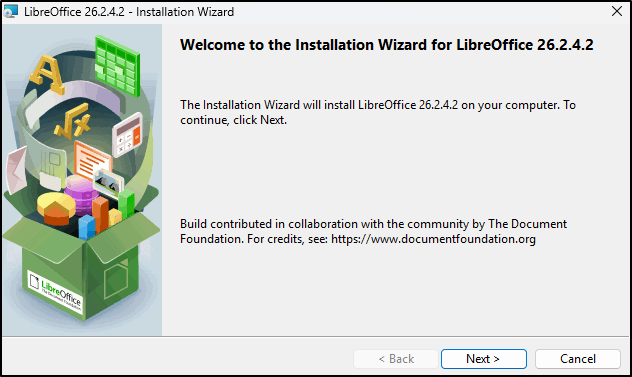The height and width of the screenshot is (377, 632).
Task: Click the Next > button
Action: [484, 359]
